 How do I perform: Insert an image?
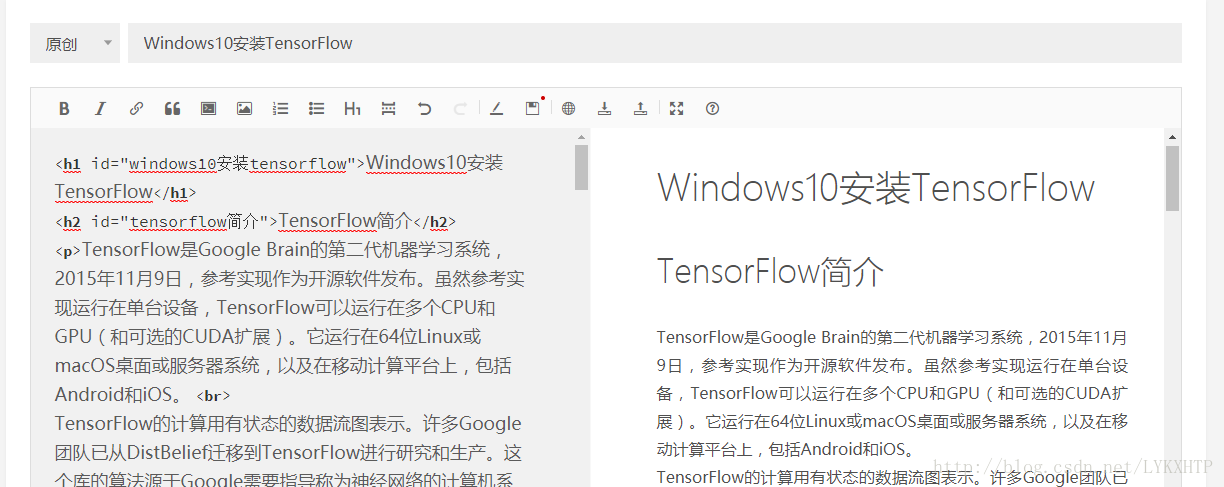[244, 109]
